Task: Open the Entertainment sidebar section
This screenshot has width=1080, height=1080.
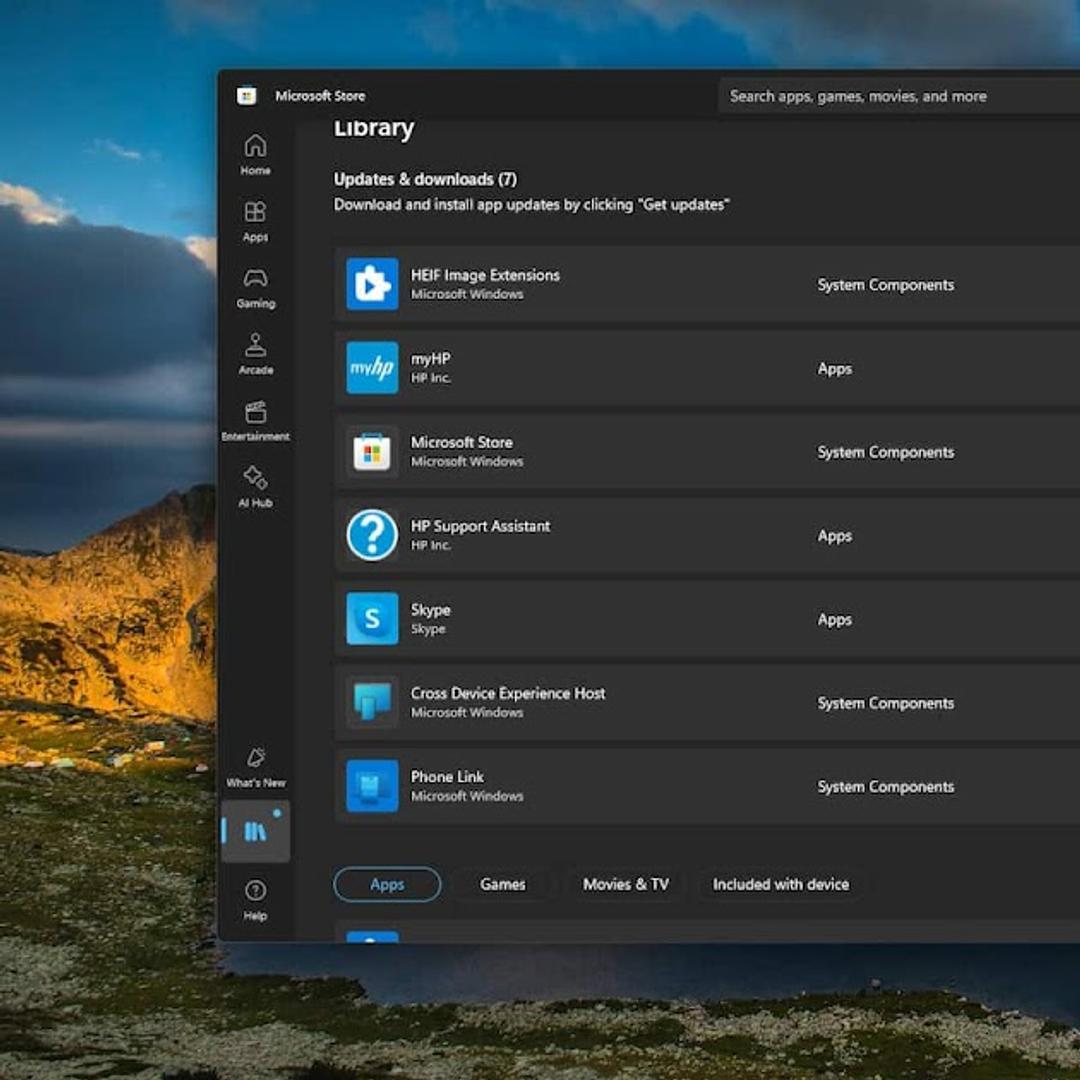Action: [255, 420]
